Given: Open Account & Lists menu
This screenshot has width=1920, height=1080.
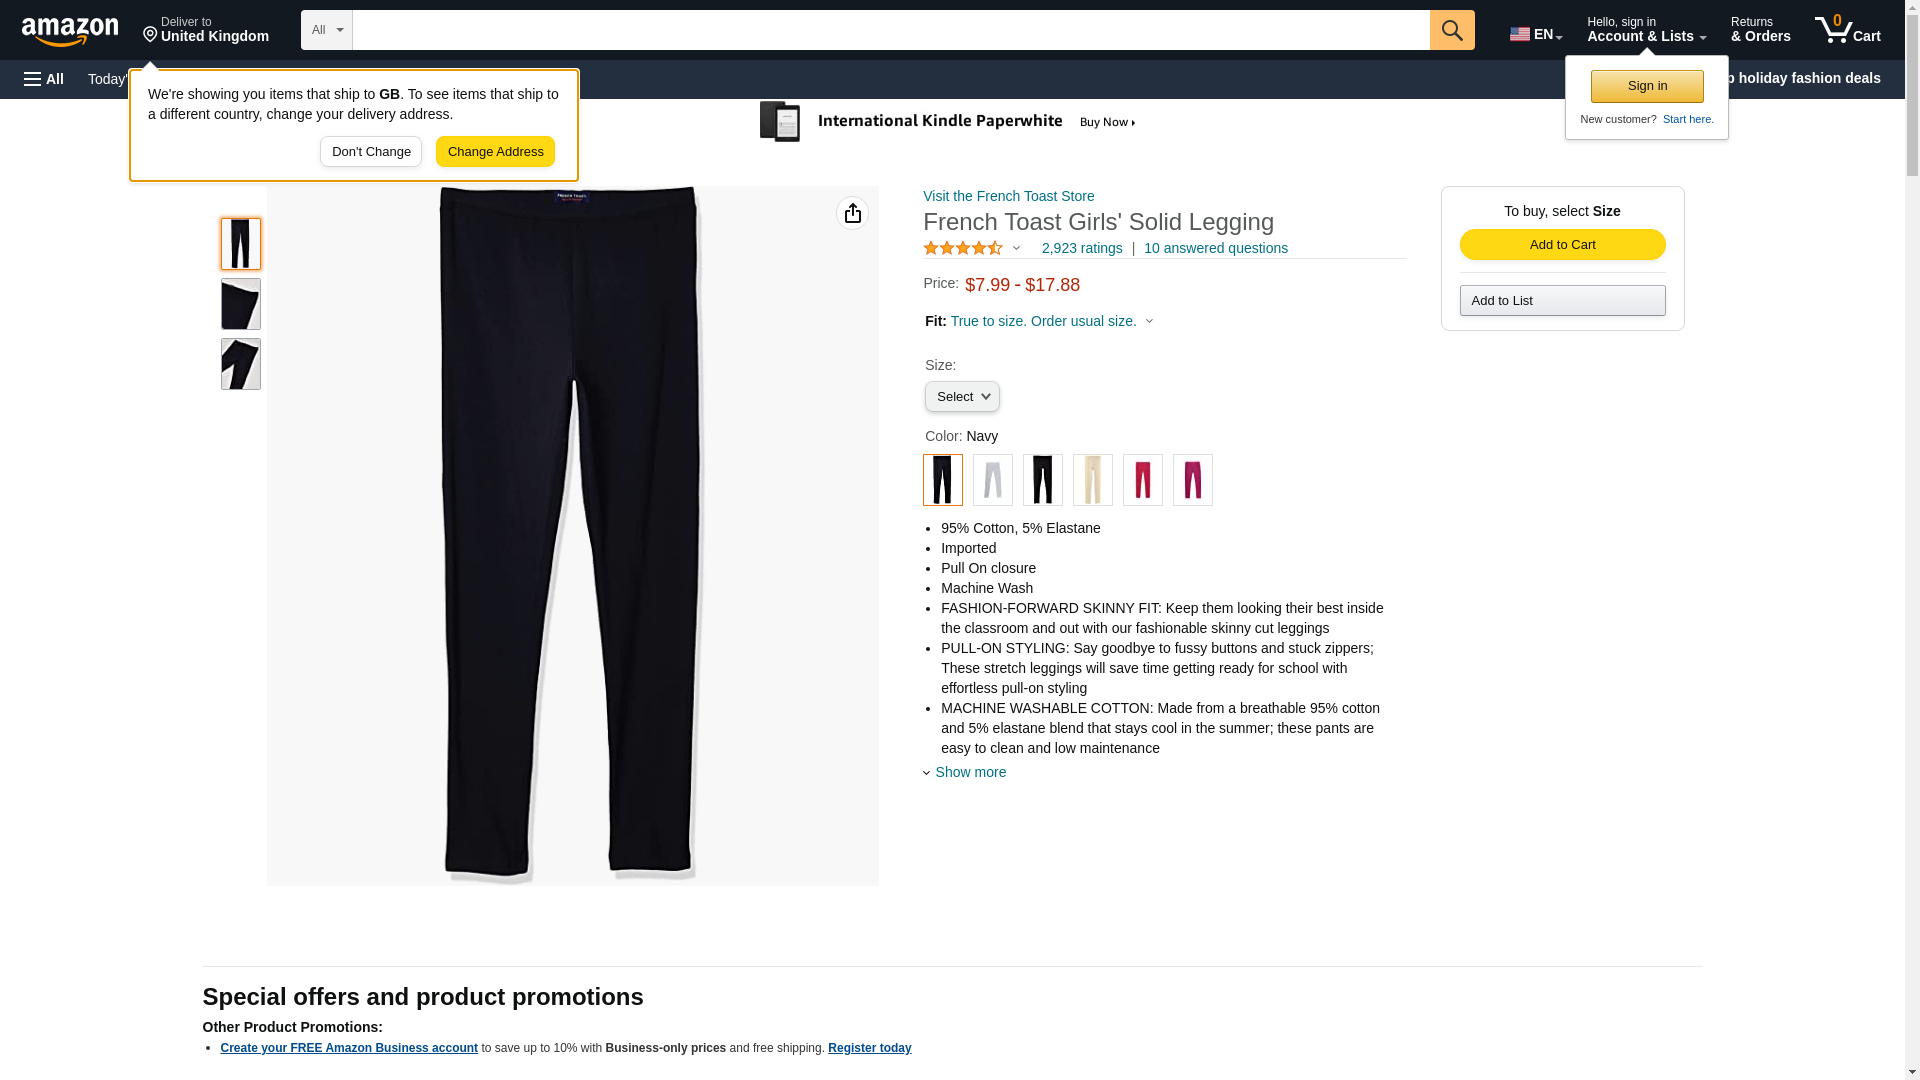Looking at the screenshot, I should (1646, 30).
